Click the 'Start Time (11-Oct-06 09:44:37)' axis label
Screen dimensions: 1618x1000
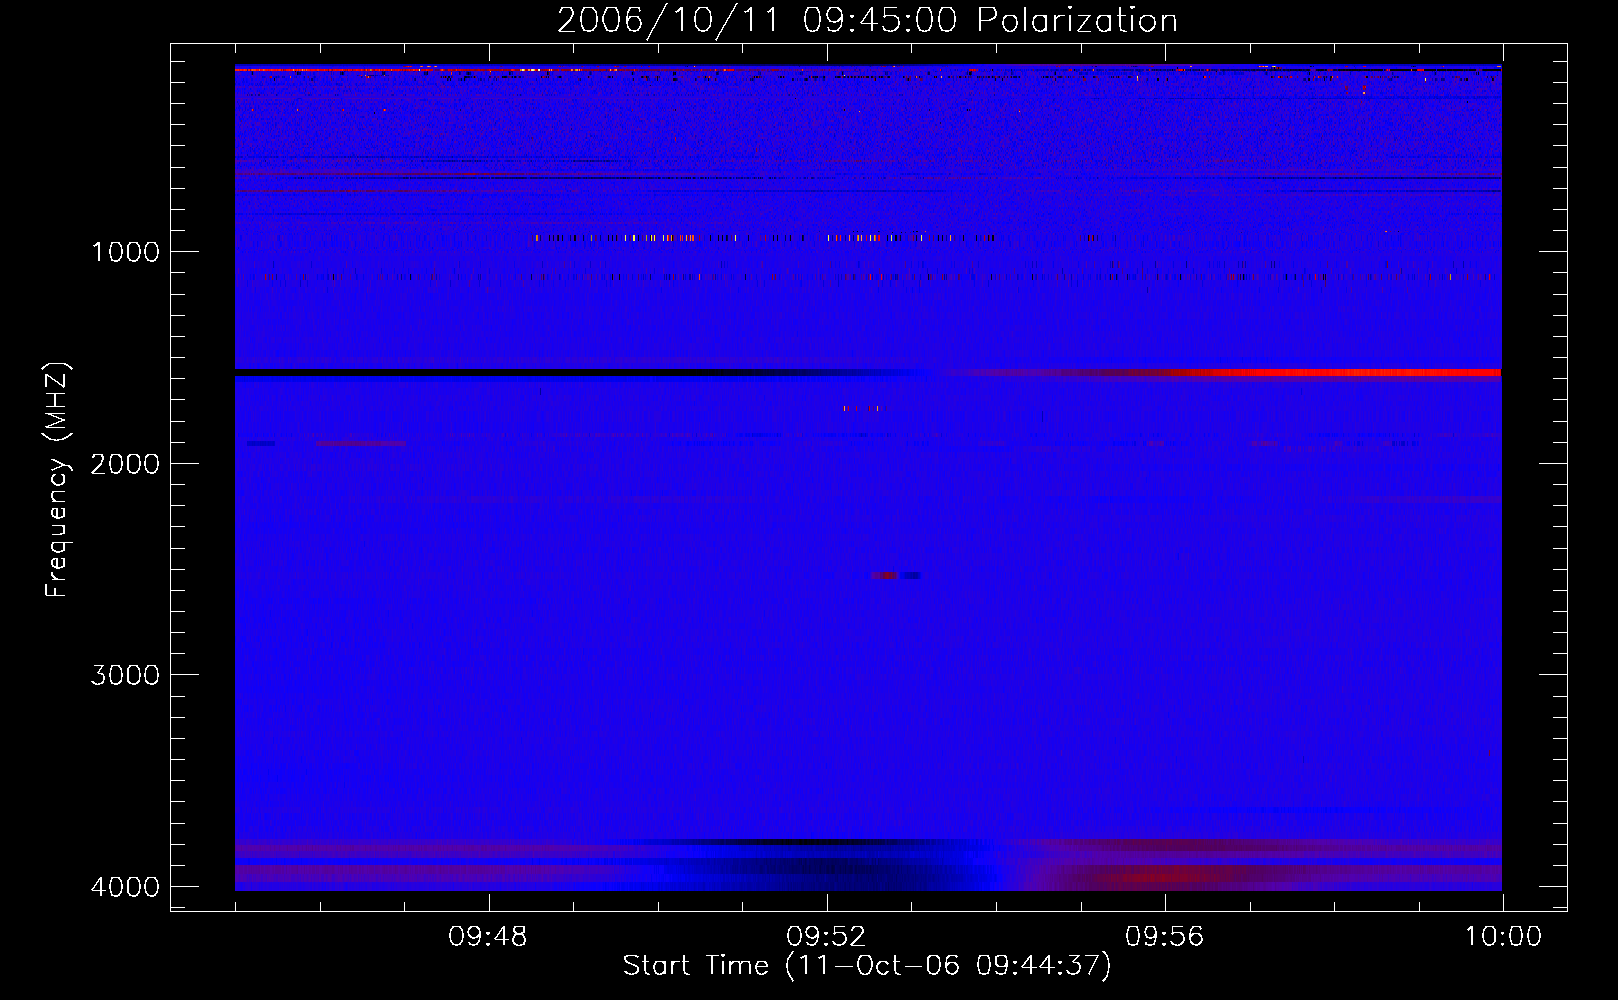867,966
